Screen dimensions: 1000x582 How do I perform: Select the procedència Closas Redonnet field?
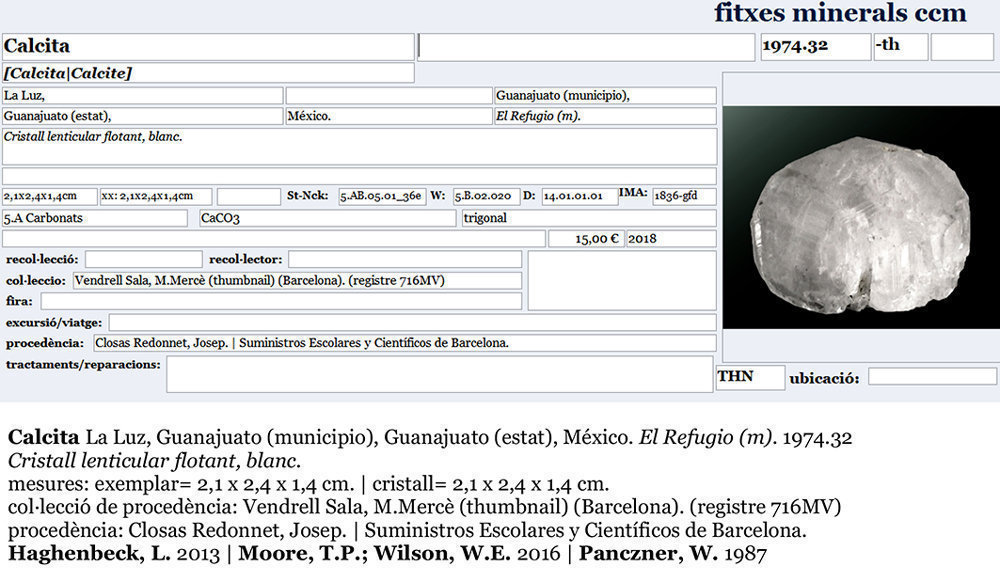(404, 343)
